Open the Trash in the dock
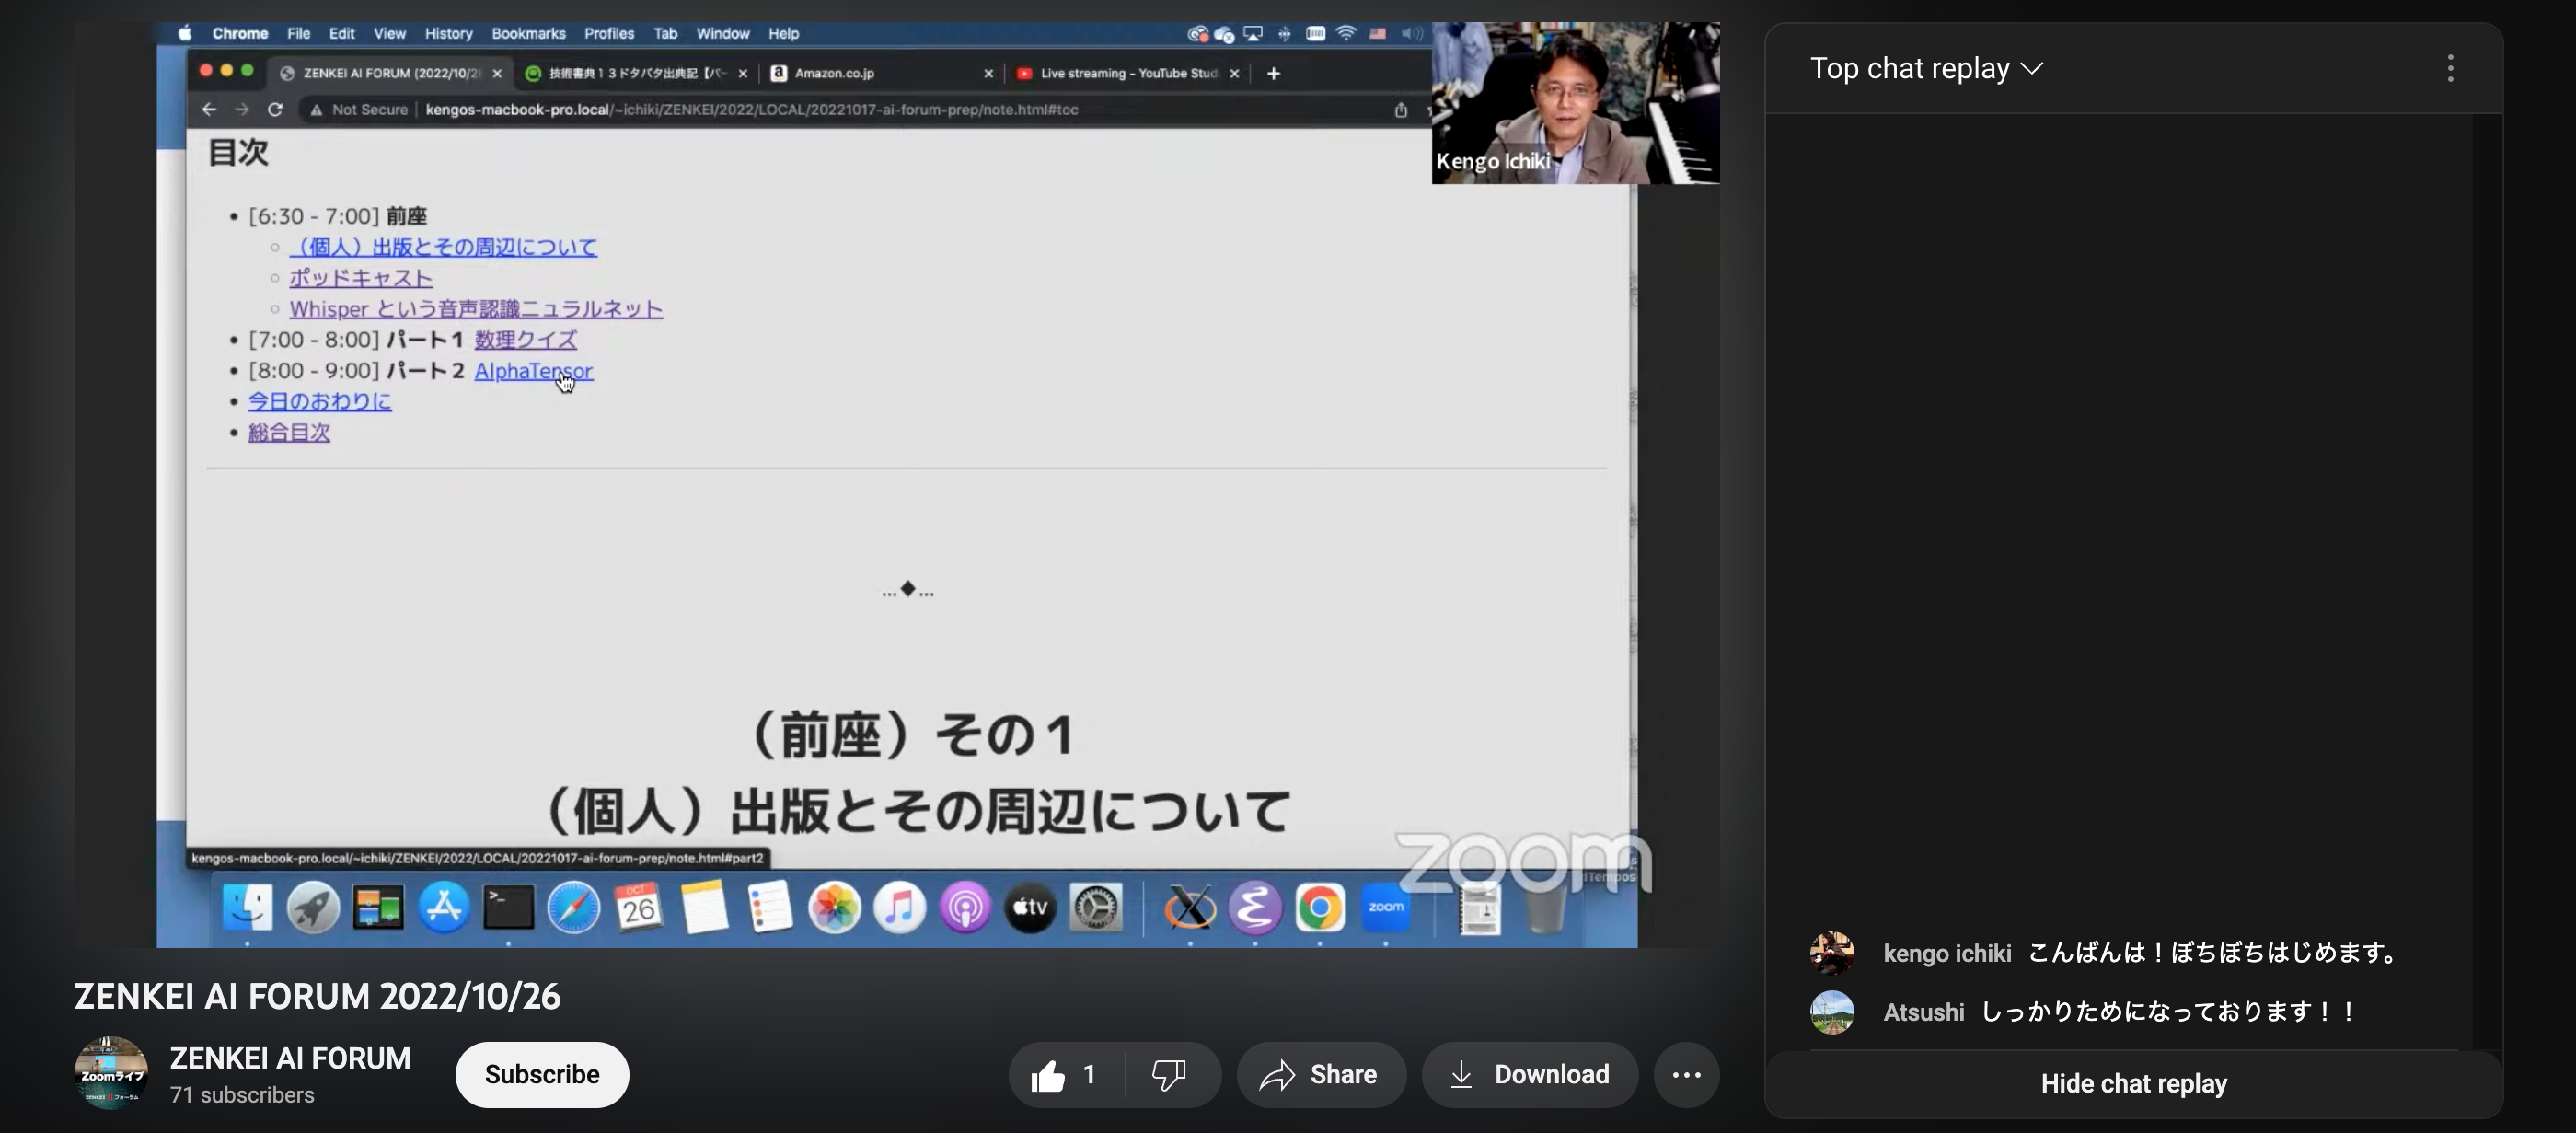Viewport: 2576px width, 1133px height. [1545, 908]
